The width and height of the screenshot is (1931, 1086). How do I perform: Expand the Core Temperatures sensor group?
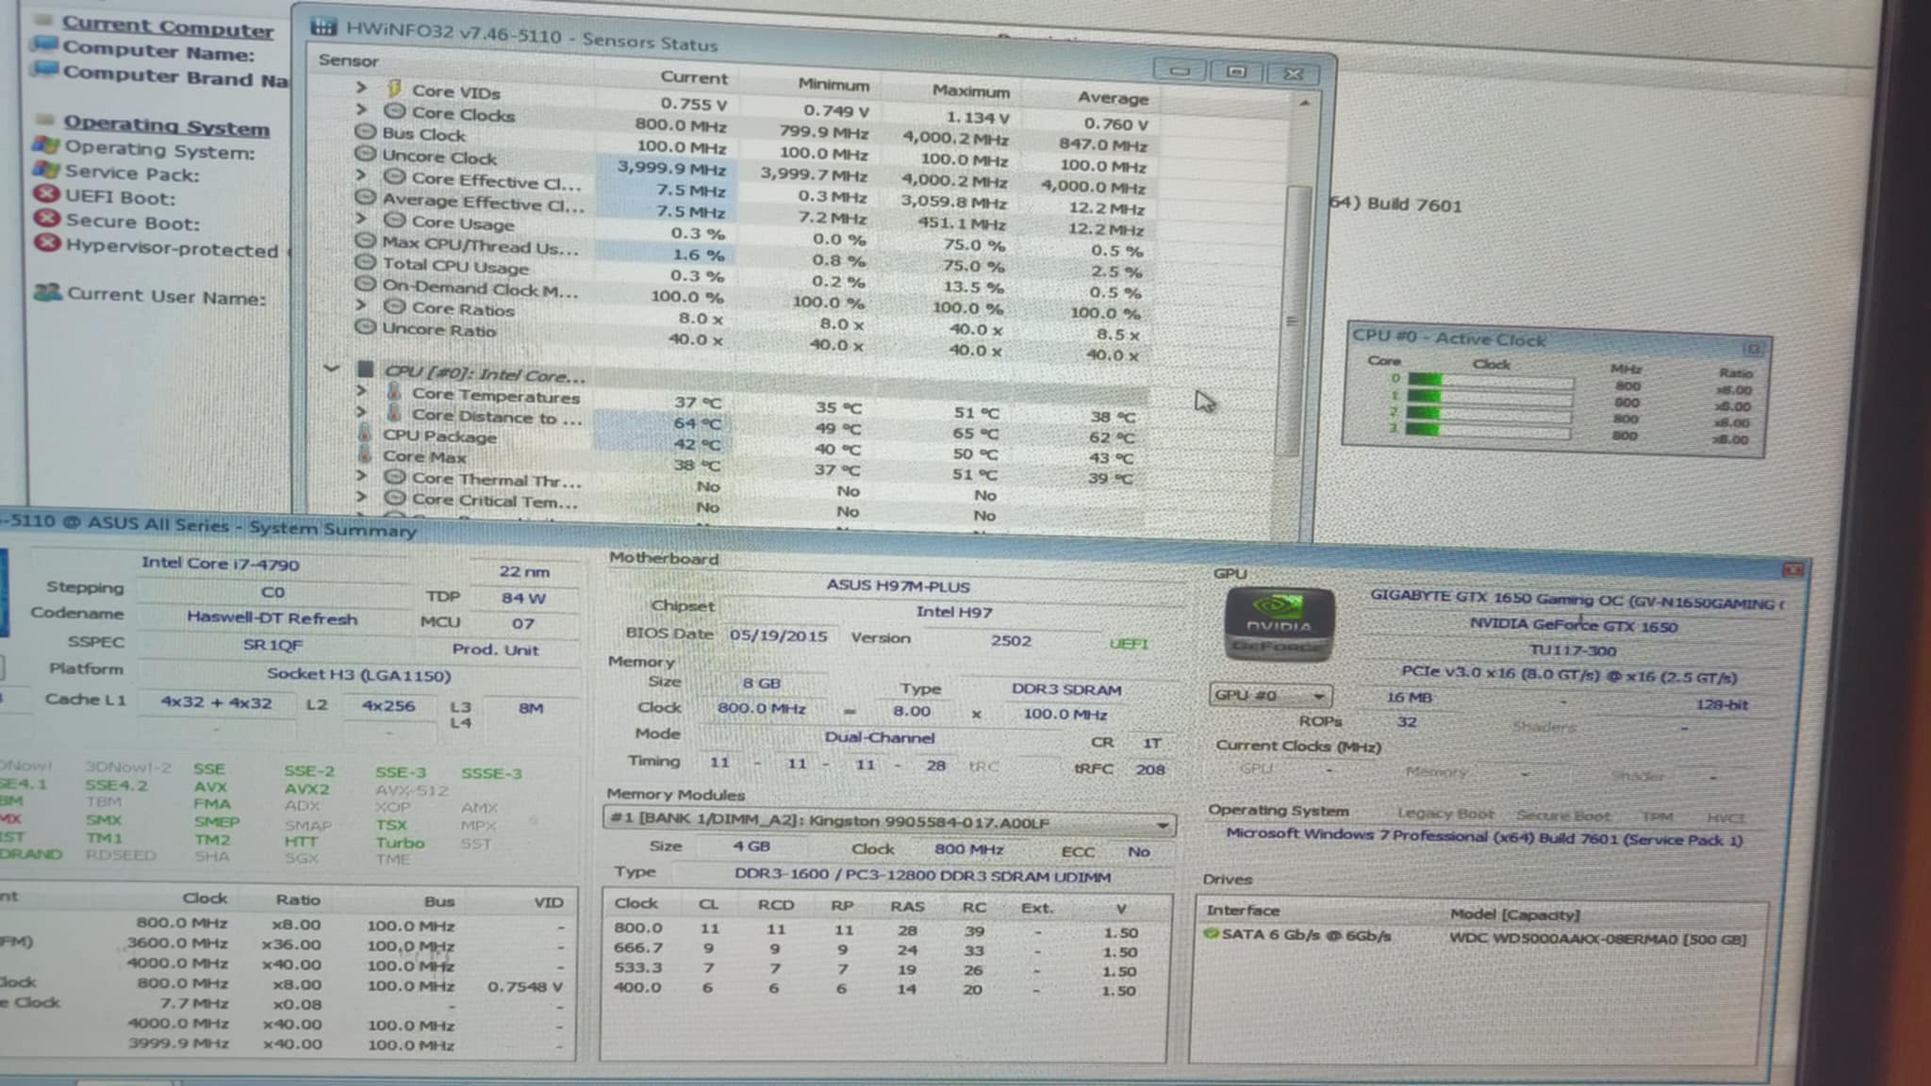pyautogui.click(x=361, y=391)
